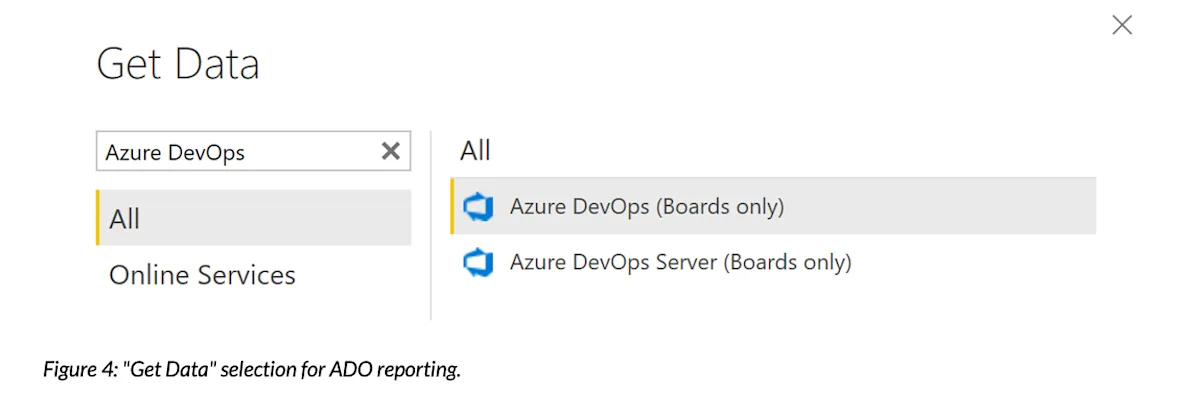Viewport: 1200px width, 416px height.
Task: Select the All category in the left pane
Action: [x=253, y=218]
